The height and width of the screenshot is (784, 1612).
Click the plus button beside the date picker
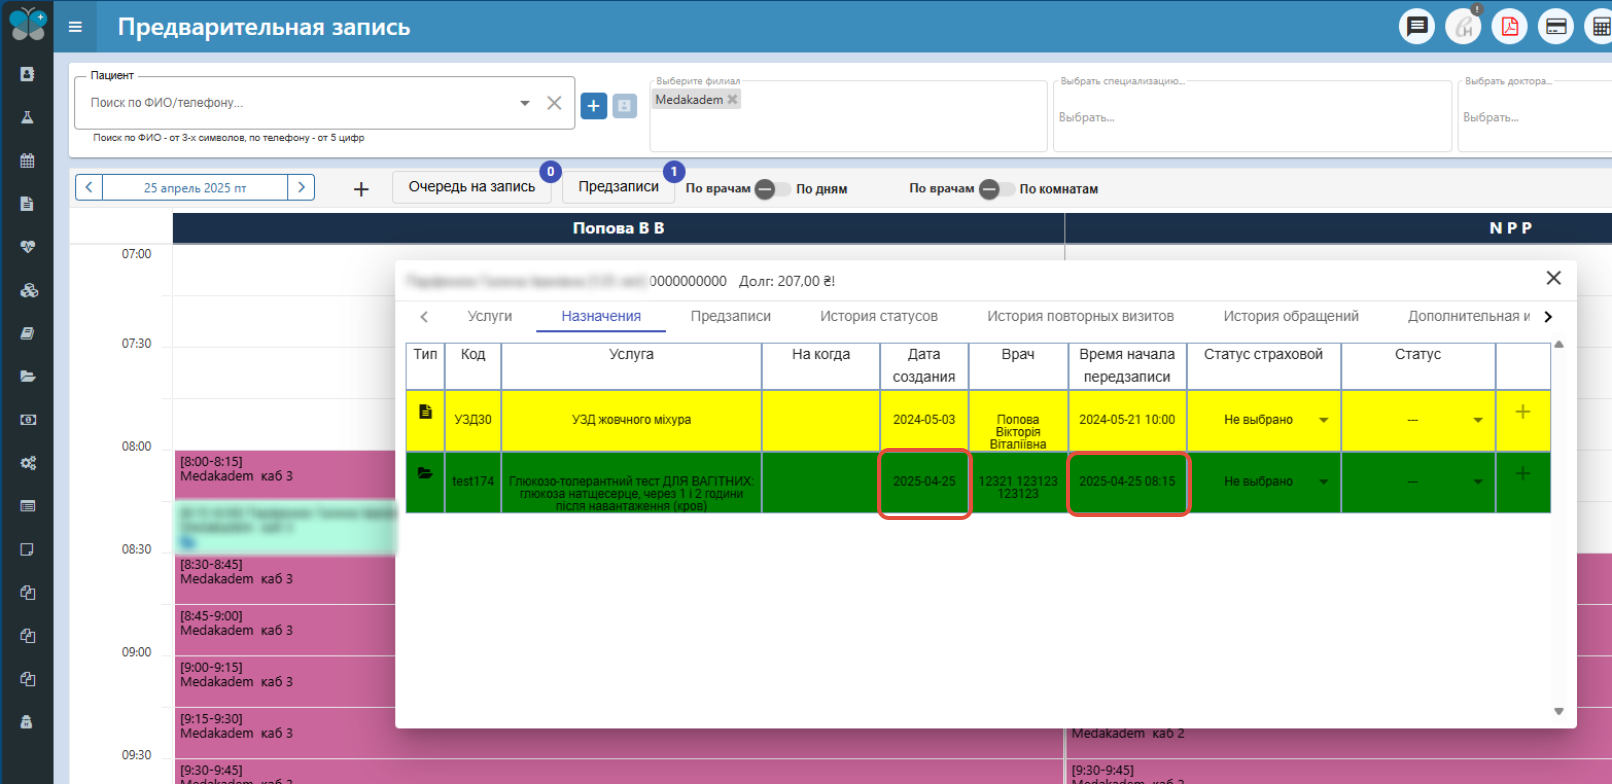pos(362,189)
